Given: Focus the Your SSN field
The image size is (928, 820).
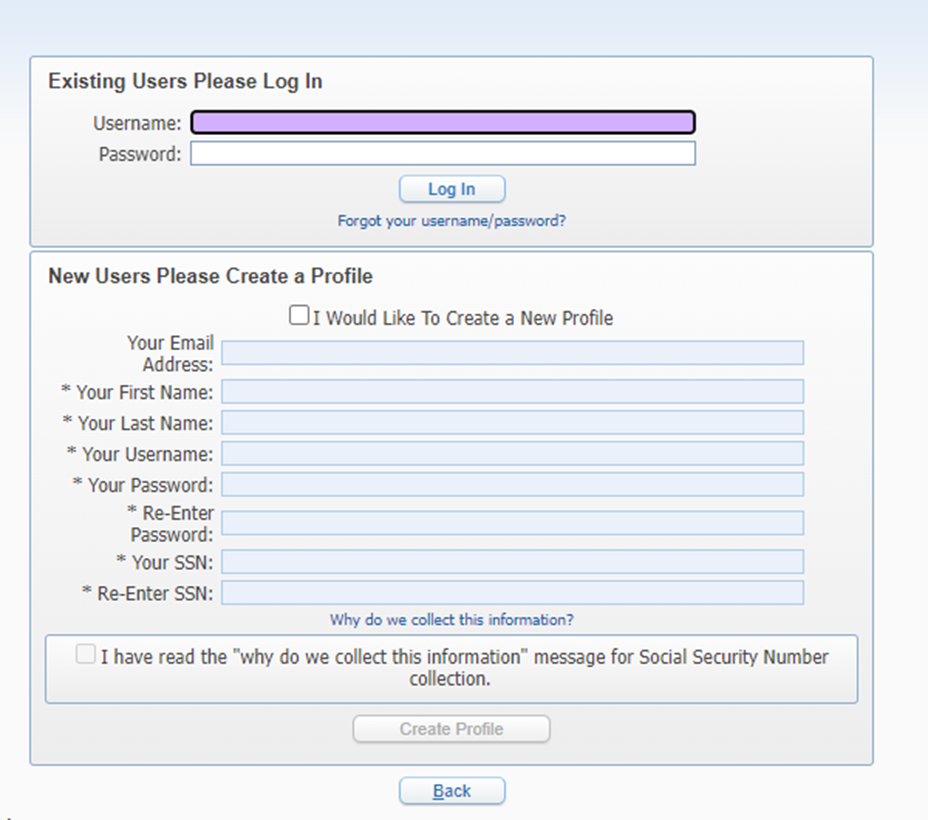Looking at the screenshot, I should point(512,562).
